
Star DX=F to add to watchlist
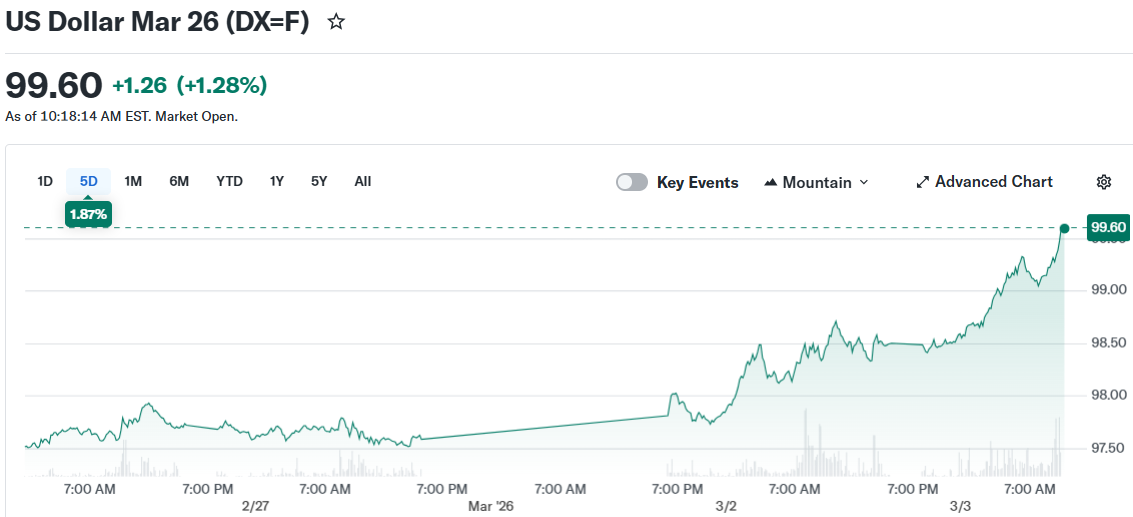(x=336, y=22)
